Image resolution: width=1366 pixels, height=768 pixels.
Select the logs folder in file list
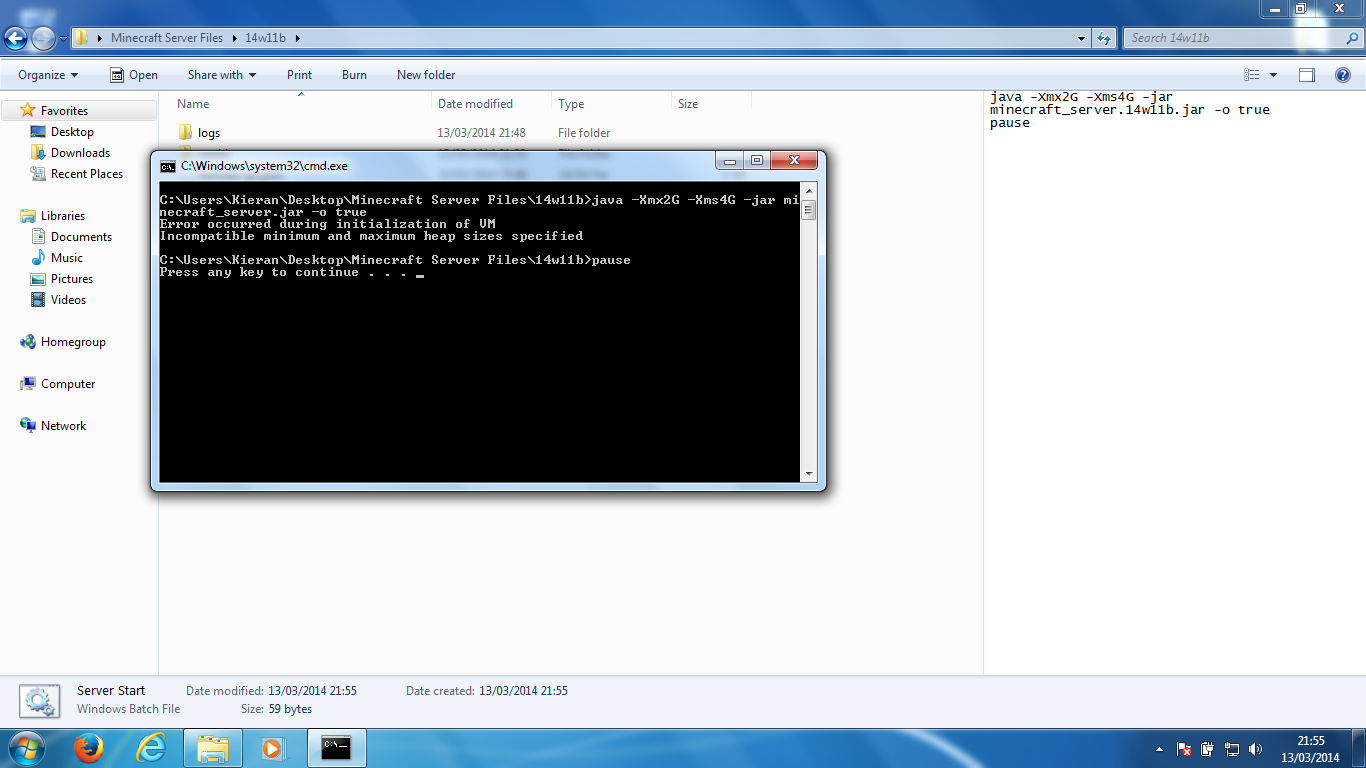(x=209, y=133)
